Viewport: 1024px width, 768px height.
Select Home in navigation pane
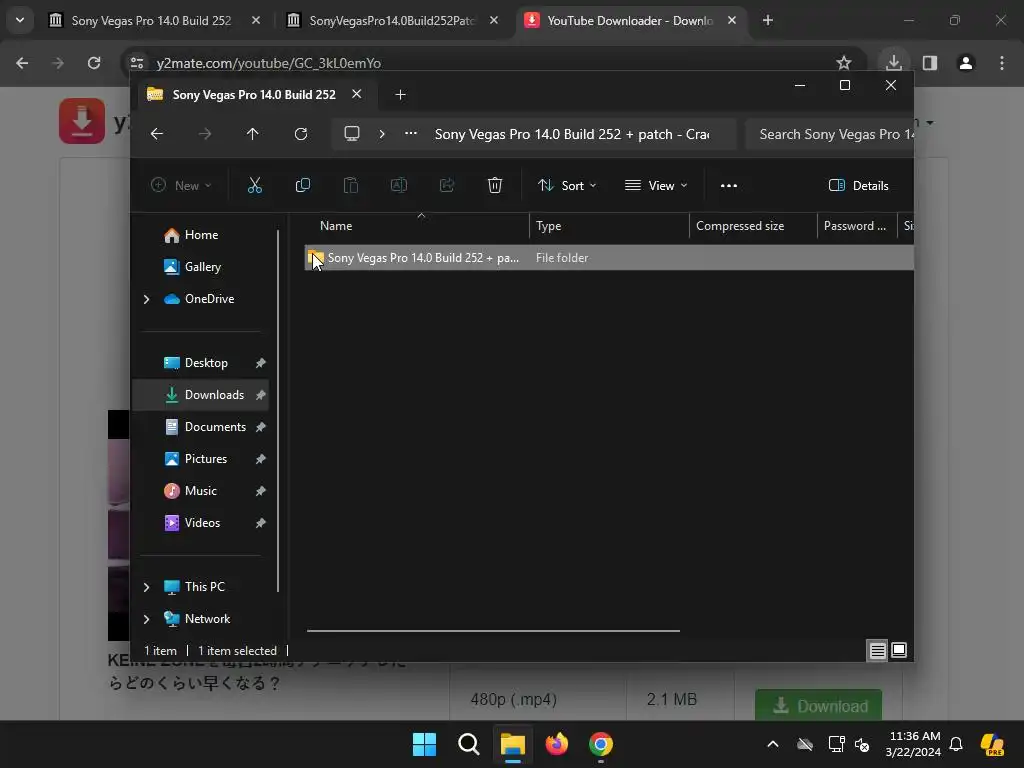tap(200, 235)
